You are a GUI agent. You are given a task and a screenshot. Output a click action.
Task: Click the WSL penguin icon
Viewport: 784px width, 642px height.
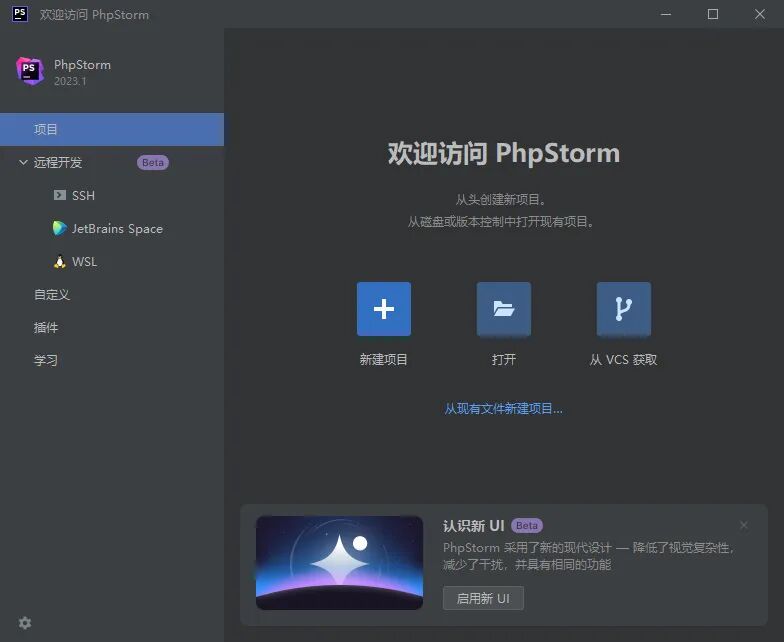[x=60, y=262]
